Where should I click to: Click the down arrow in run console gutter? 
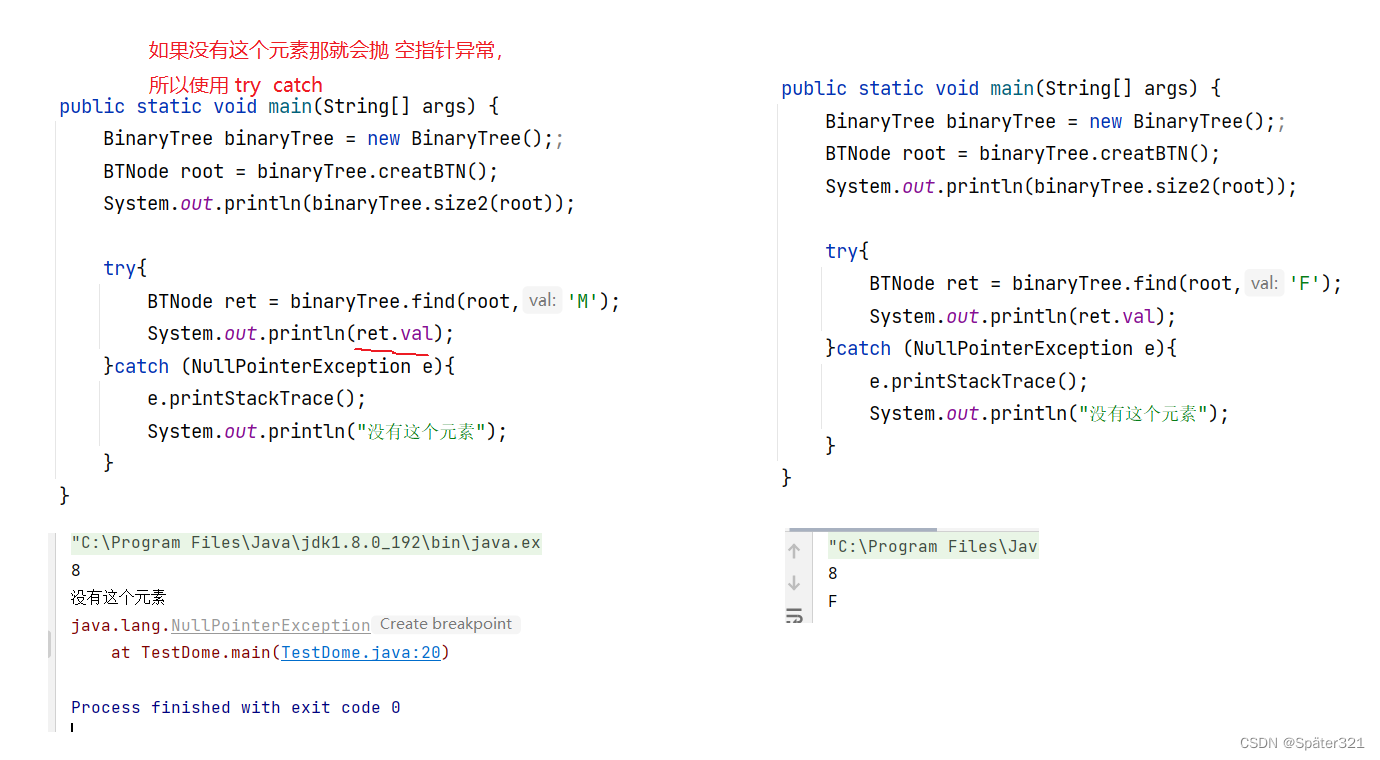794,583
